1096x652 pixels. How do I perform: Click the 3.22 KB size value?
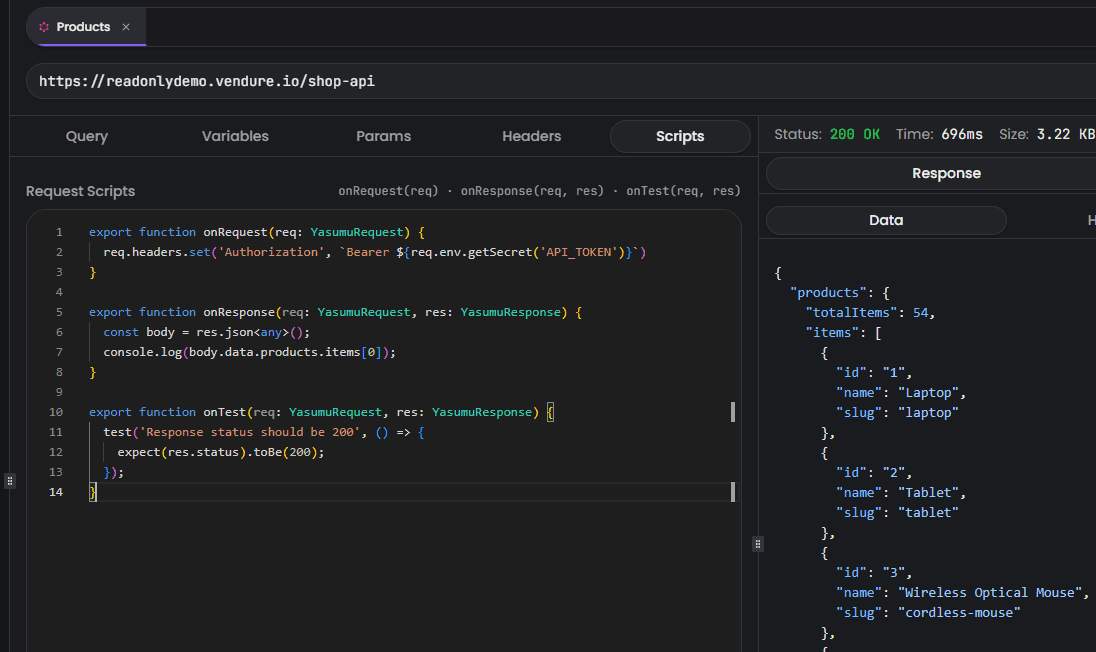(x=1066, y=134)
